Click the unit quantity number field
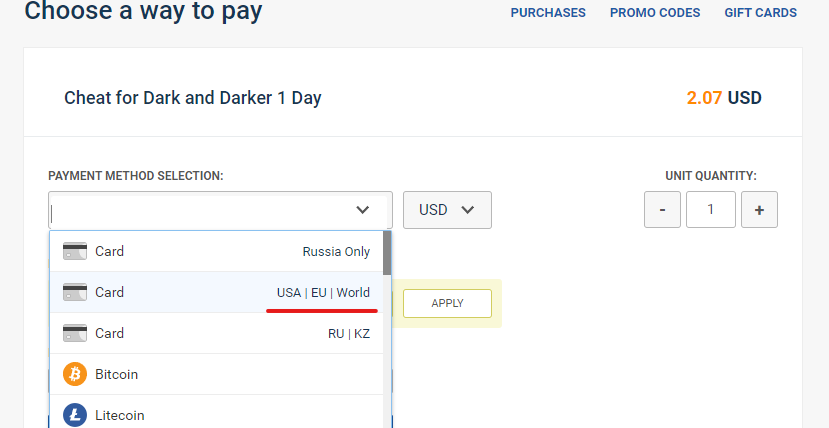 click(711, 210)
